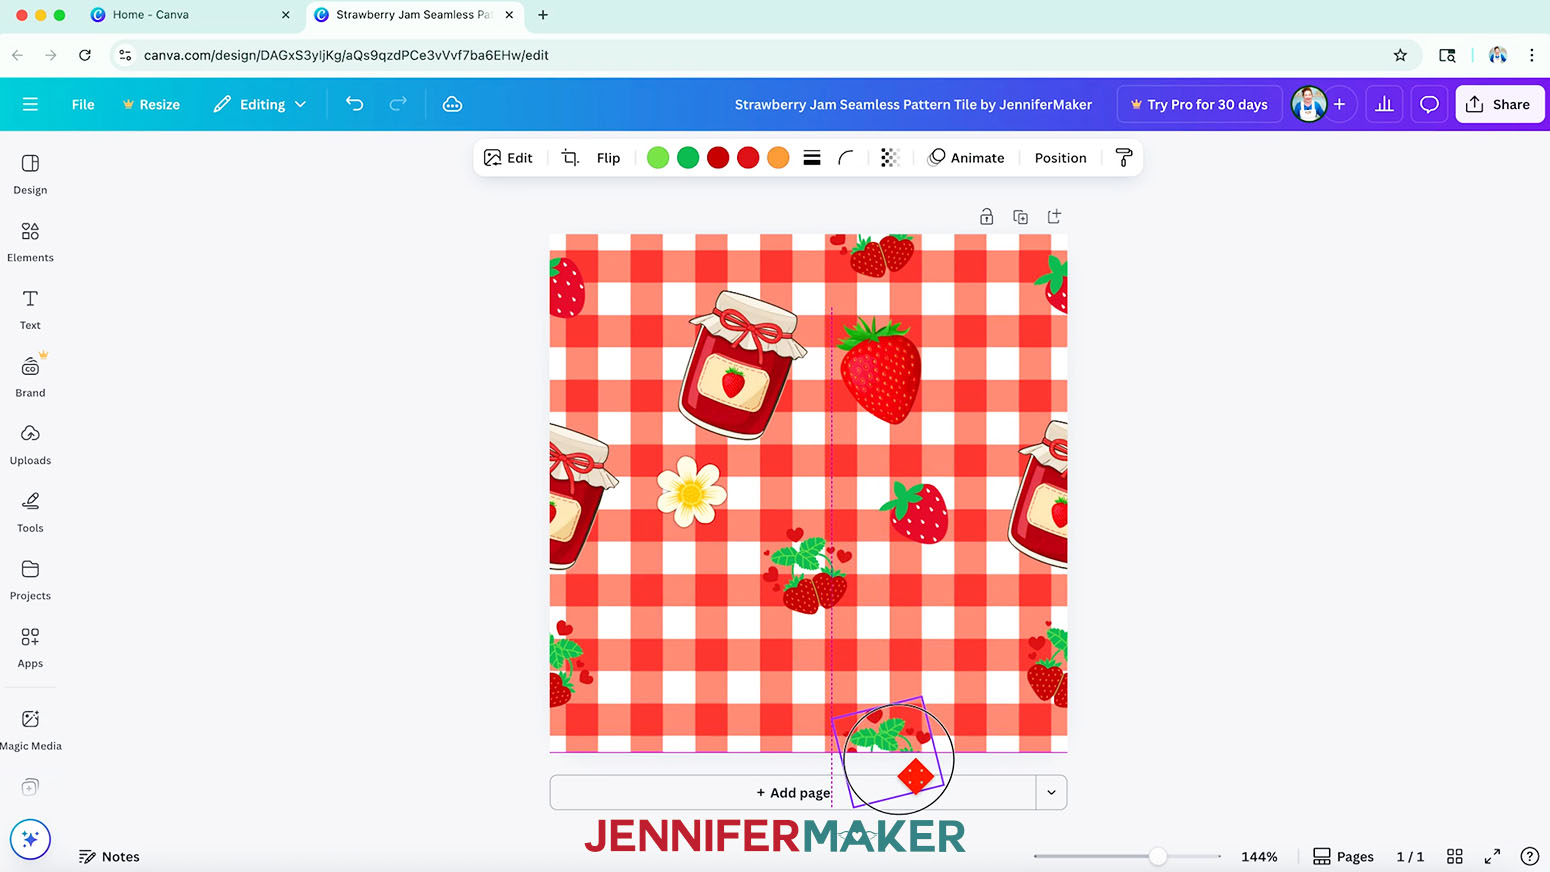This screenshot has width=1550, height=872.
Task: Open the Brand panel
Action: click(30, 377)
